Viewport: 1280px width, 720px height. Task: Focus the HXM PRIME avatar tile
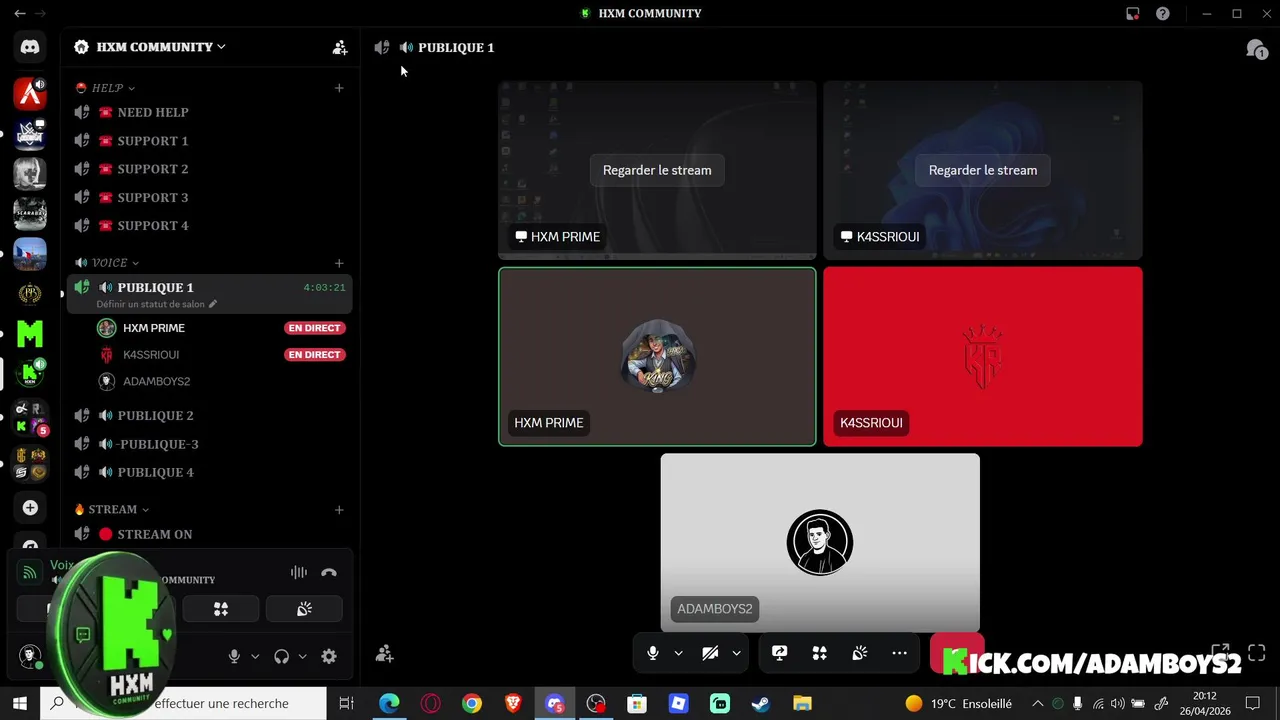tap(657, 356)
